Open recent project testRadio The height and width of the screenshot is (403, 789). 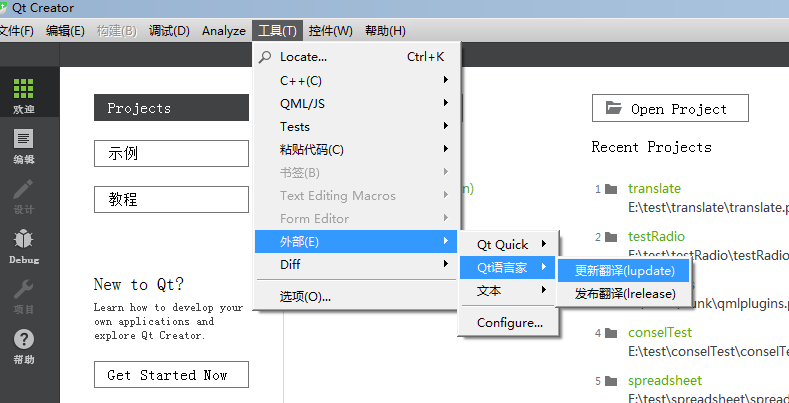pos(656,236)
